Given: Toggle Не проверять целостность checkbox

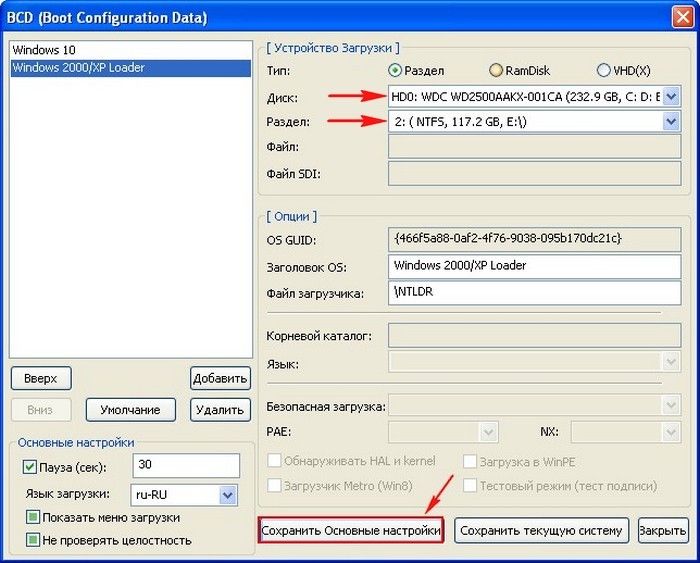Looking at the screenshot, I should [33, 540].
